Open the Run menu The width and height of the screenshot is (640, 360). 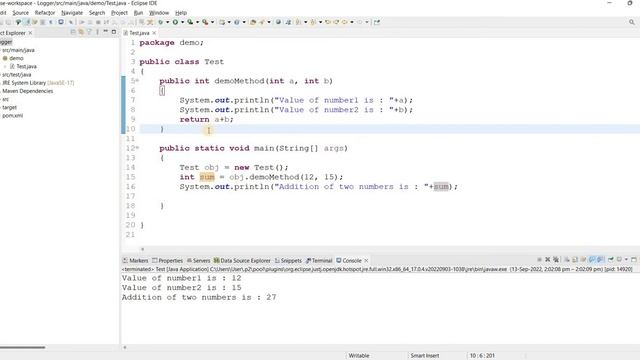pyautogui.click(x=138, y=13)
